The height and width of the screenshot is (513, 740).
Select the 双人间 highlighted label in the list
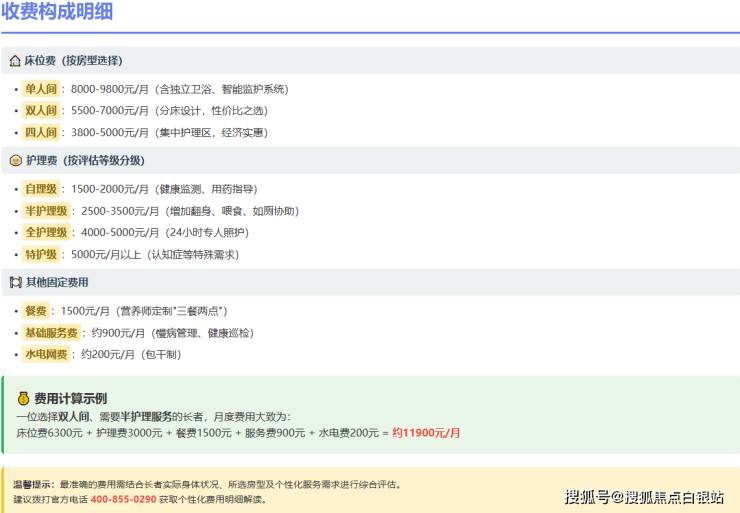coord(41,111)
